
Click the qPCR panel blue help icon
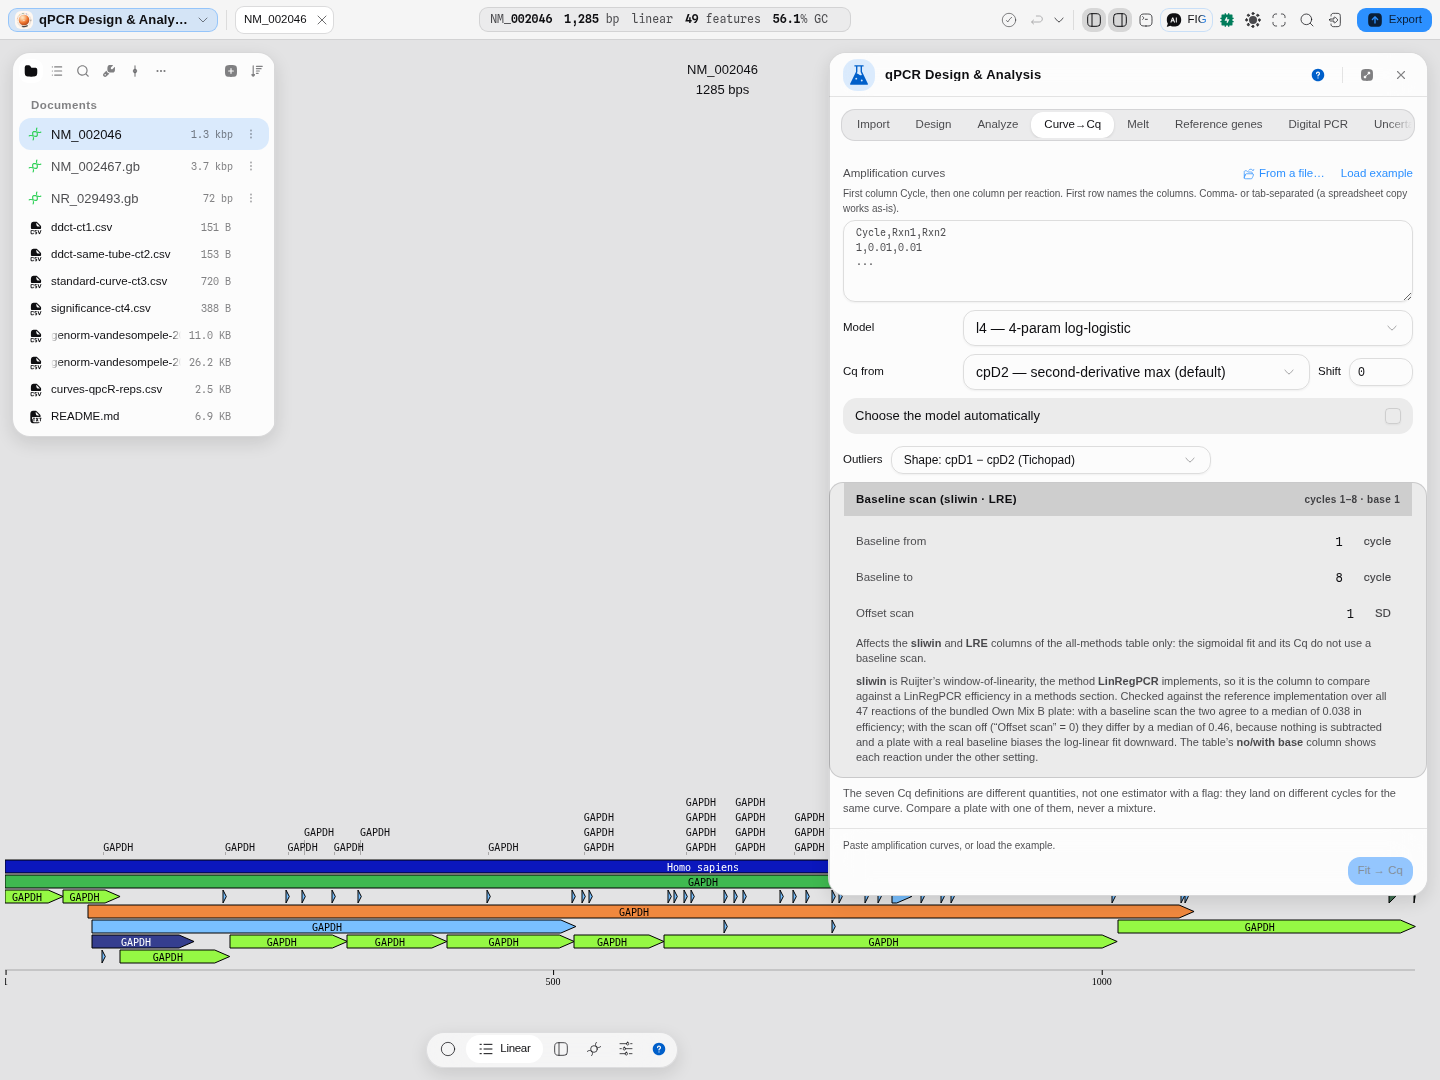1318,75
